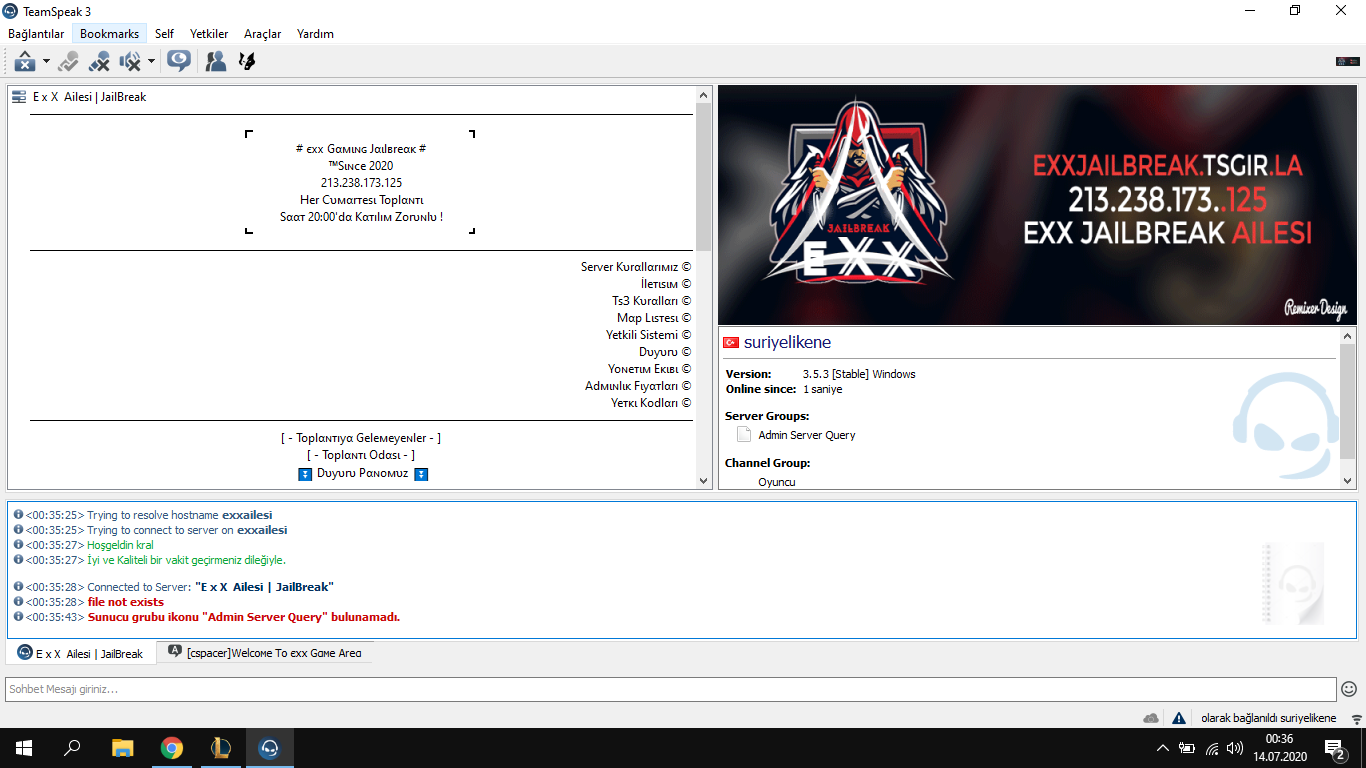Viewport: 1366px width, 768px height.
Task: Select the Toplantı Odası channel
Action: (x=361, y=455)
